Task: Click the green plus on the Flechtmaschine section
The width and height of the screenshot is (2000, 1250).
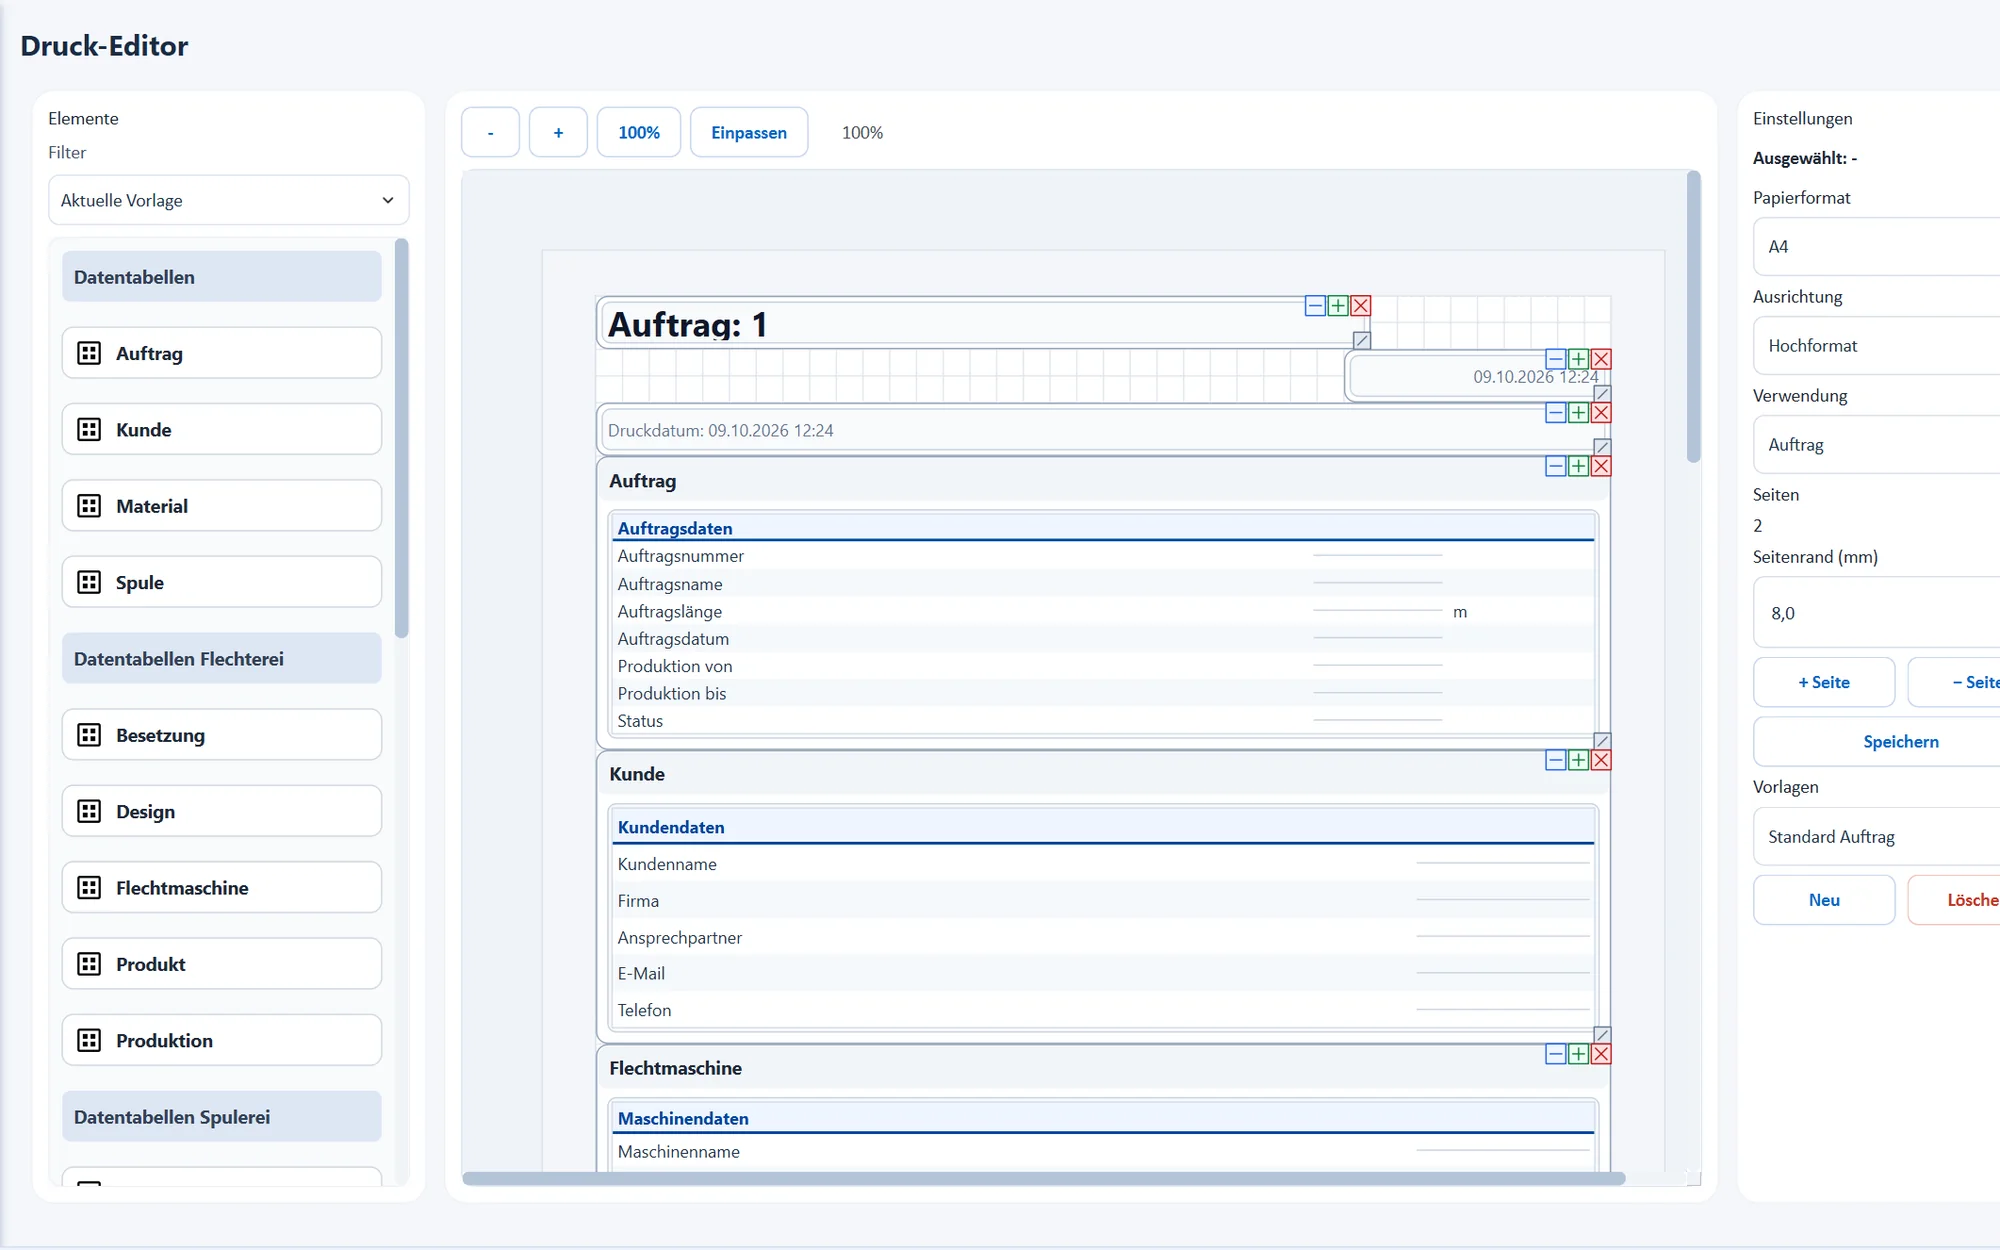Action: pyautogui.click(x=1578, y=1054)
